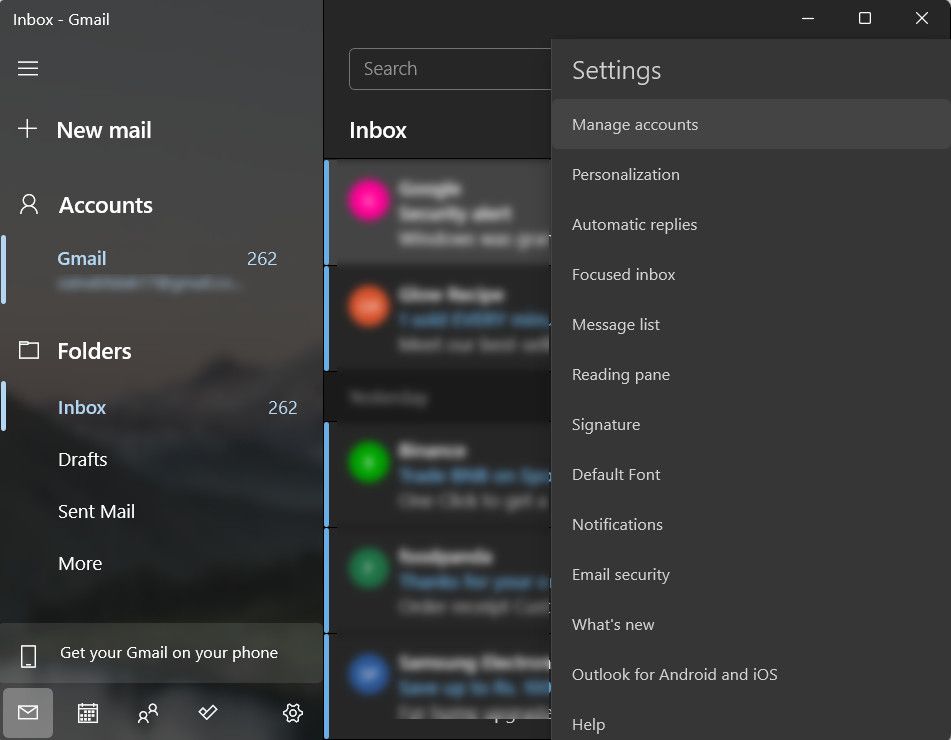Screen dimensions: 951x740
Task: Select the bright green avatar message
Action: tap(438, 475)
